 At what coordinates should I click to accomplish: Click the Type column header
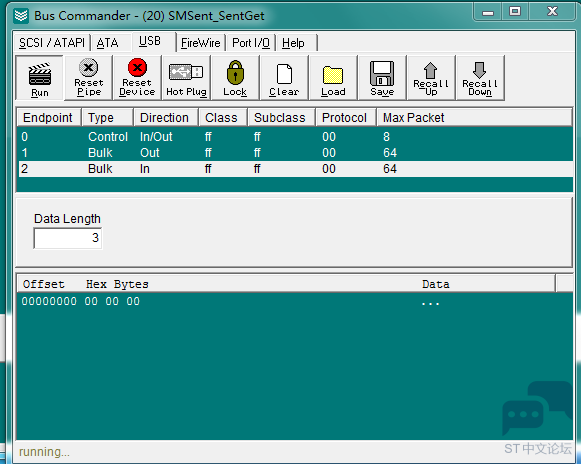point(107,117)
